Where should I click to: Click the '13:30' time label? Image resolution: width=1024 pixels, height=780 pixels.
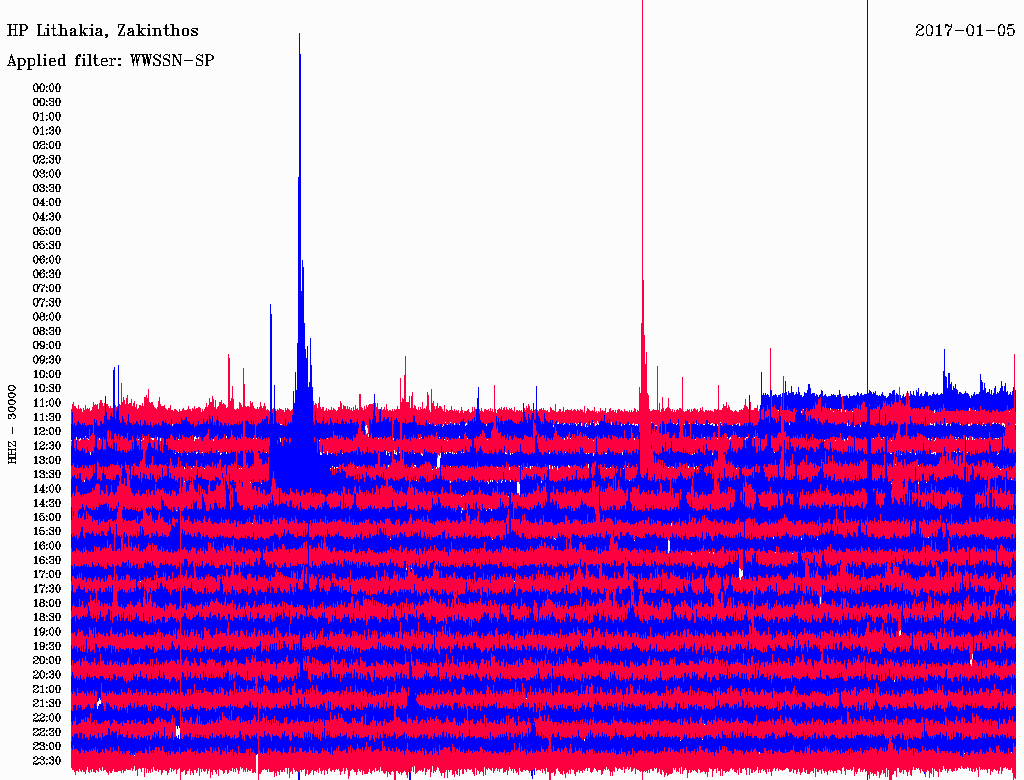pyautogui.click(x=47, y=475)
